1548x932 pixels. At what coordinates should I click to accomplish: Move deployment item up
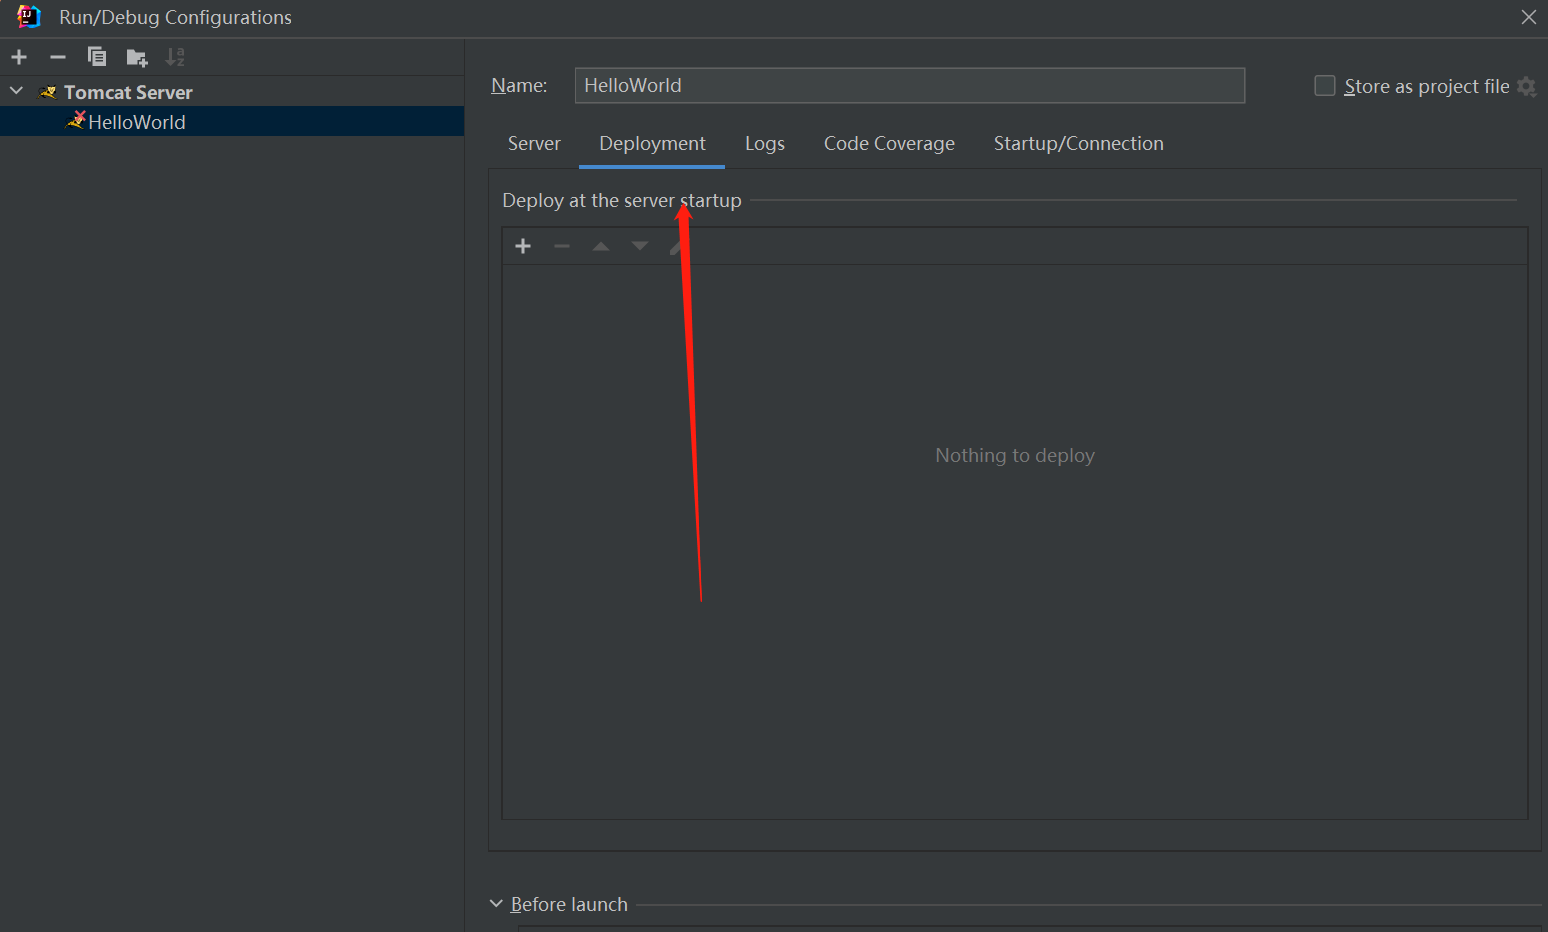click(x=601, y=246)
